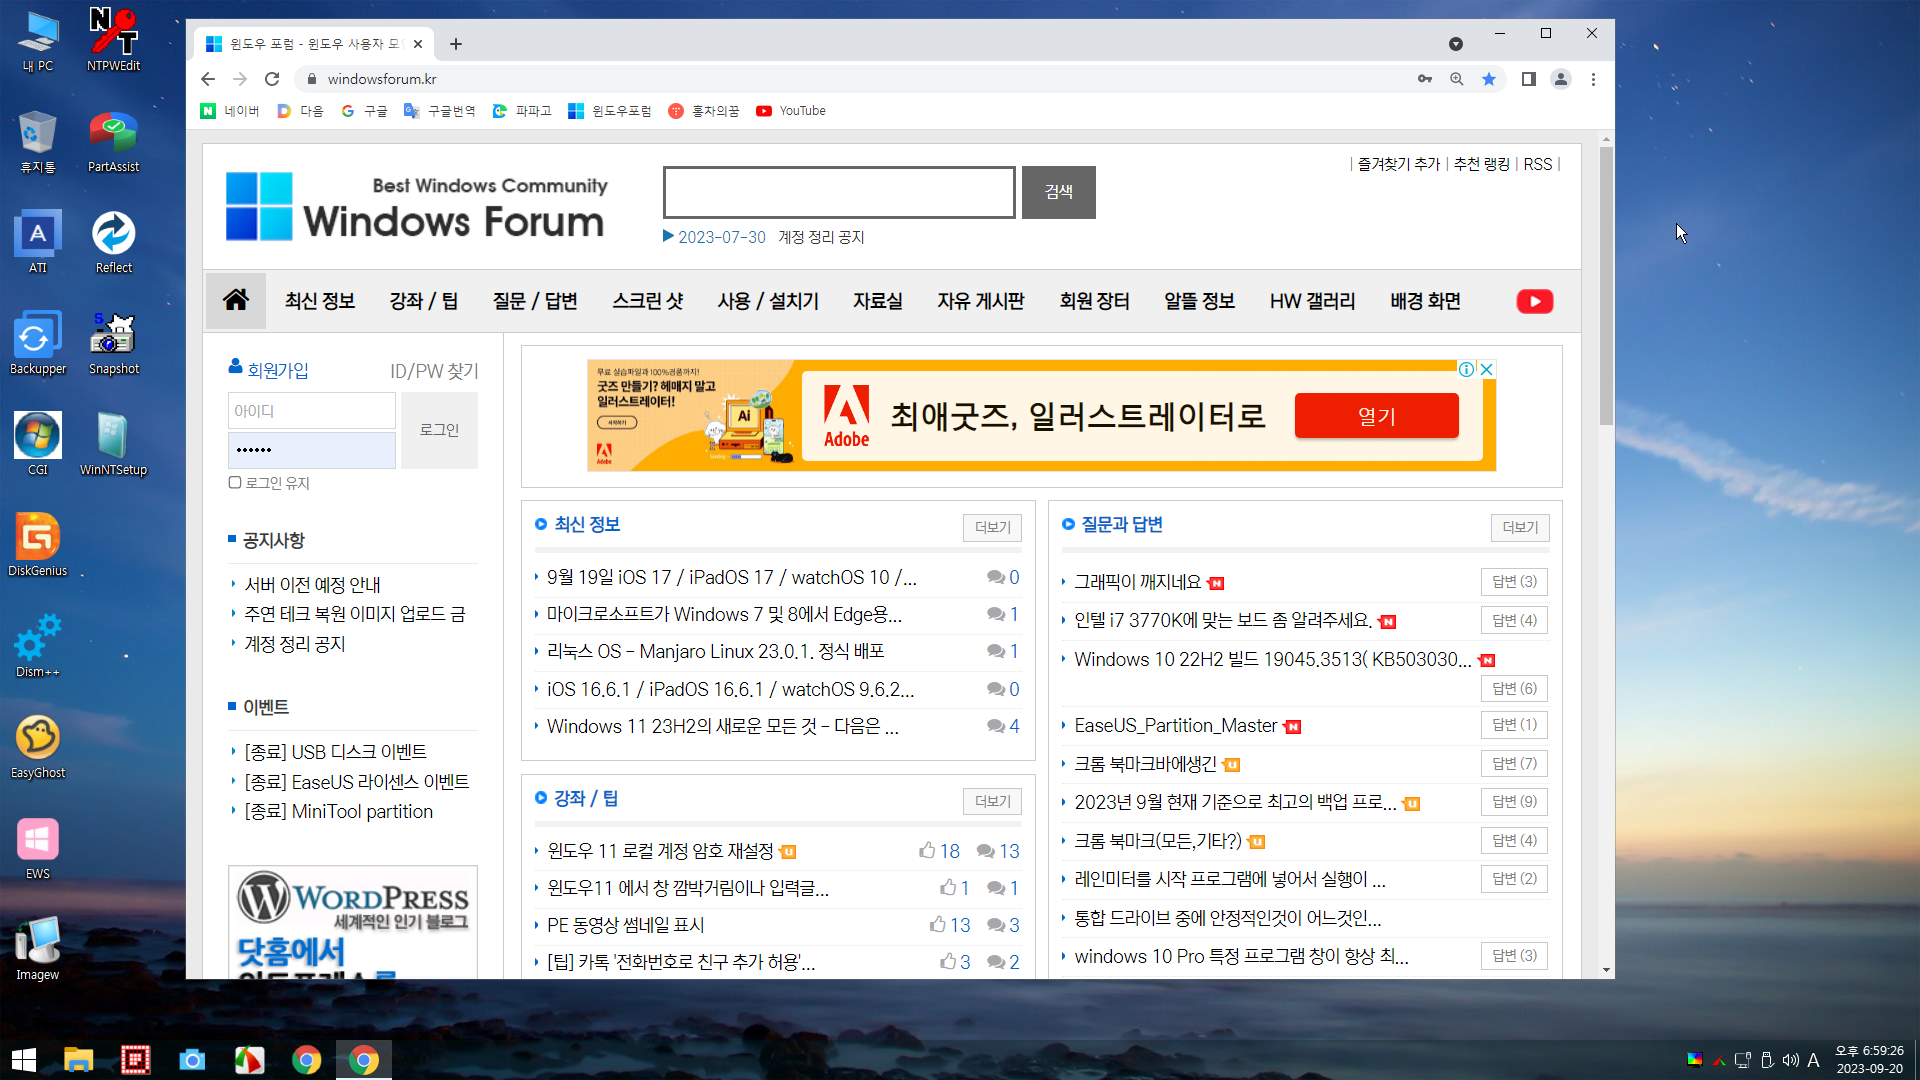Click 더보기 in the 최신 정보 section

tap(992, 527)
